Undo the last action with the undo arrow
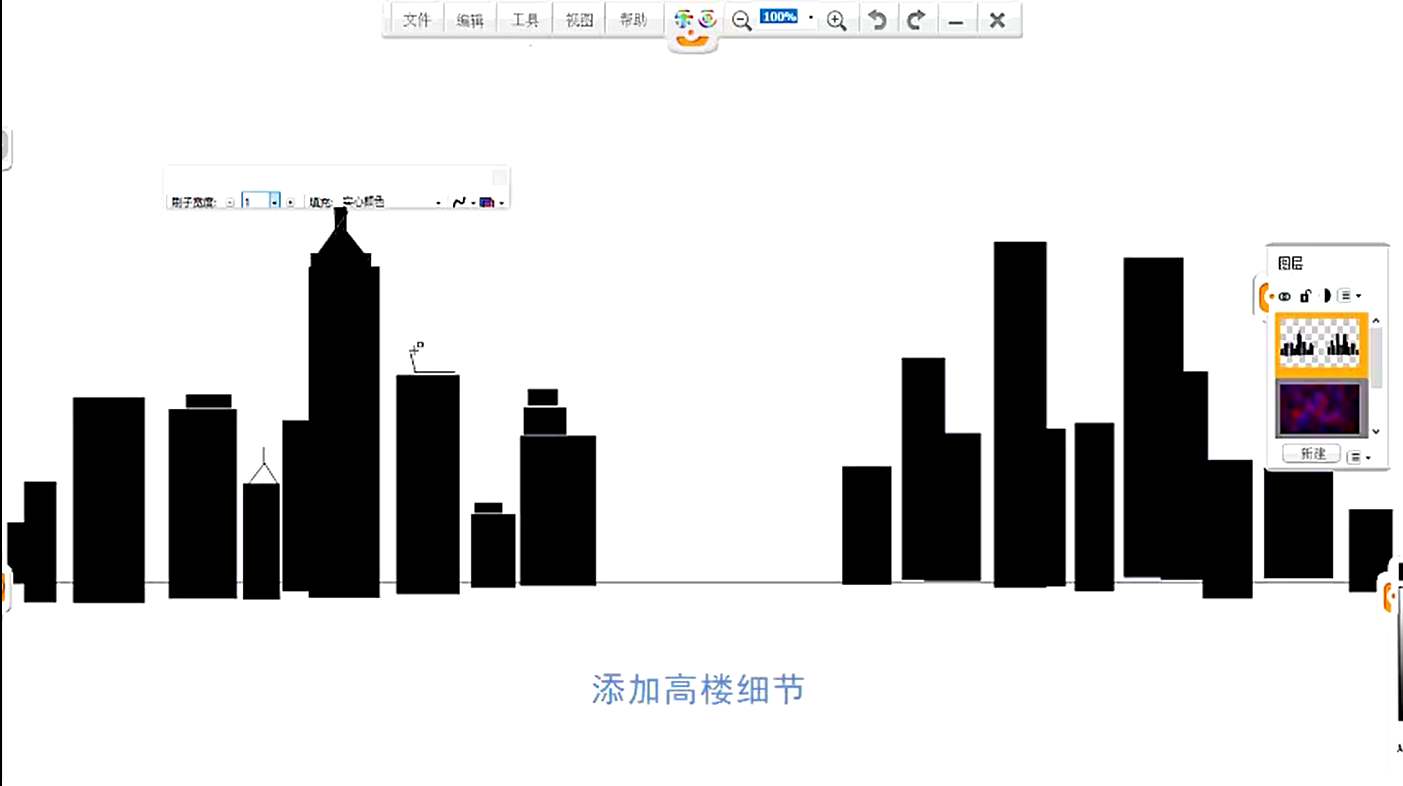Screen dimensions: 1403x786 [x=877, y=20]
